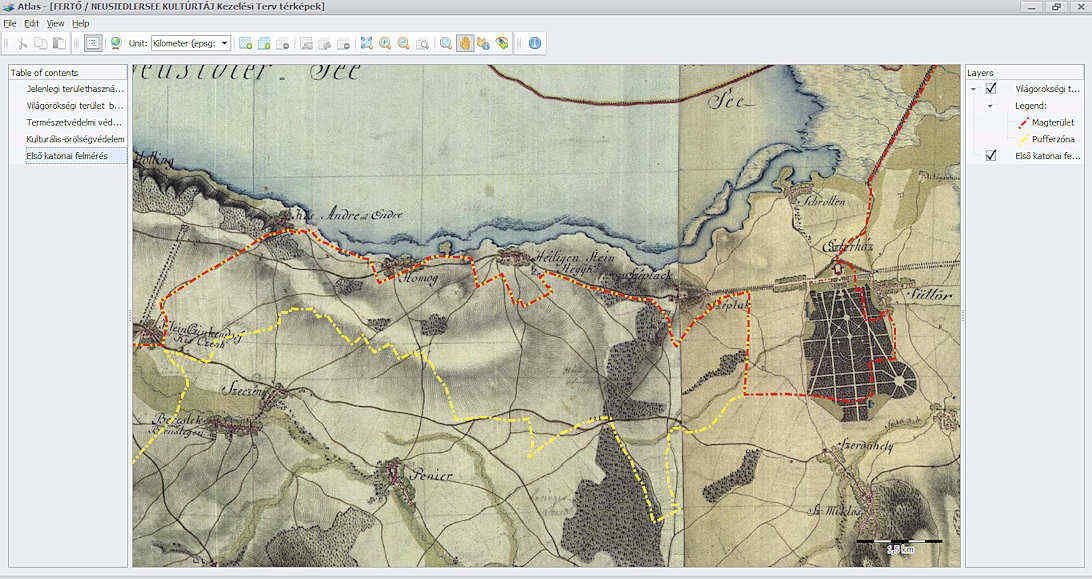This screenshot has width=1092, height=579.
Task: Uncheck the 'Világörökségi t...' layer checkbox
Action: coord(990,88)
